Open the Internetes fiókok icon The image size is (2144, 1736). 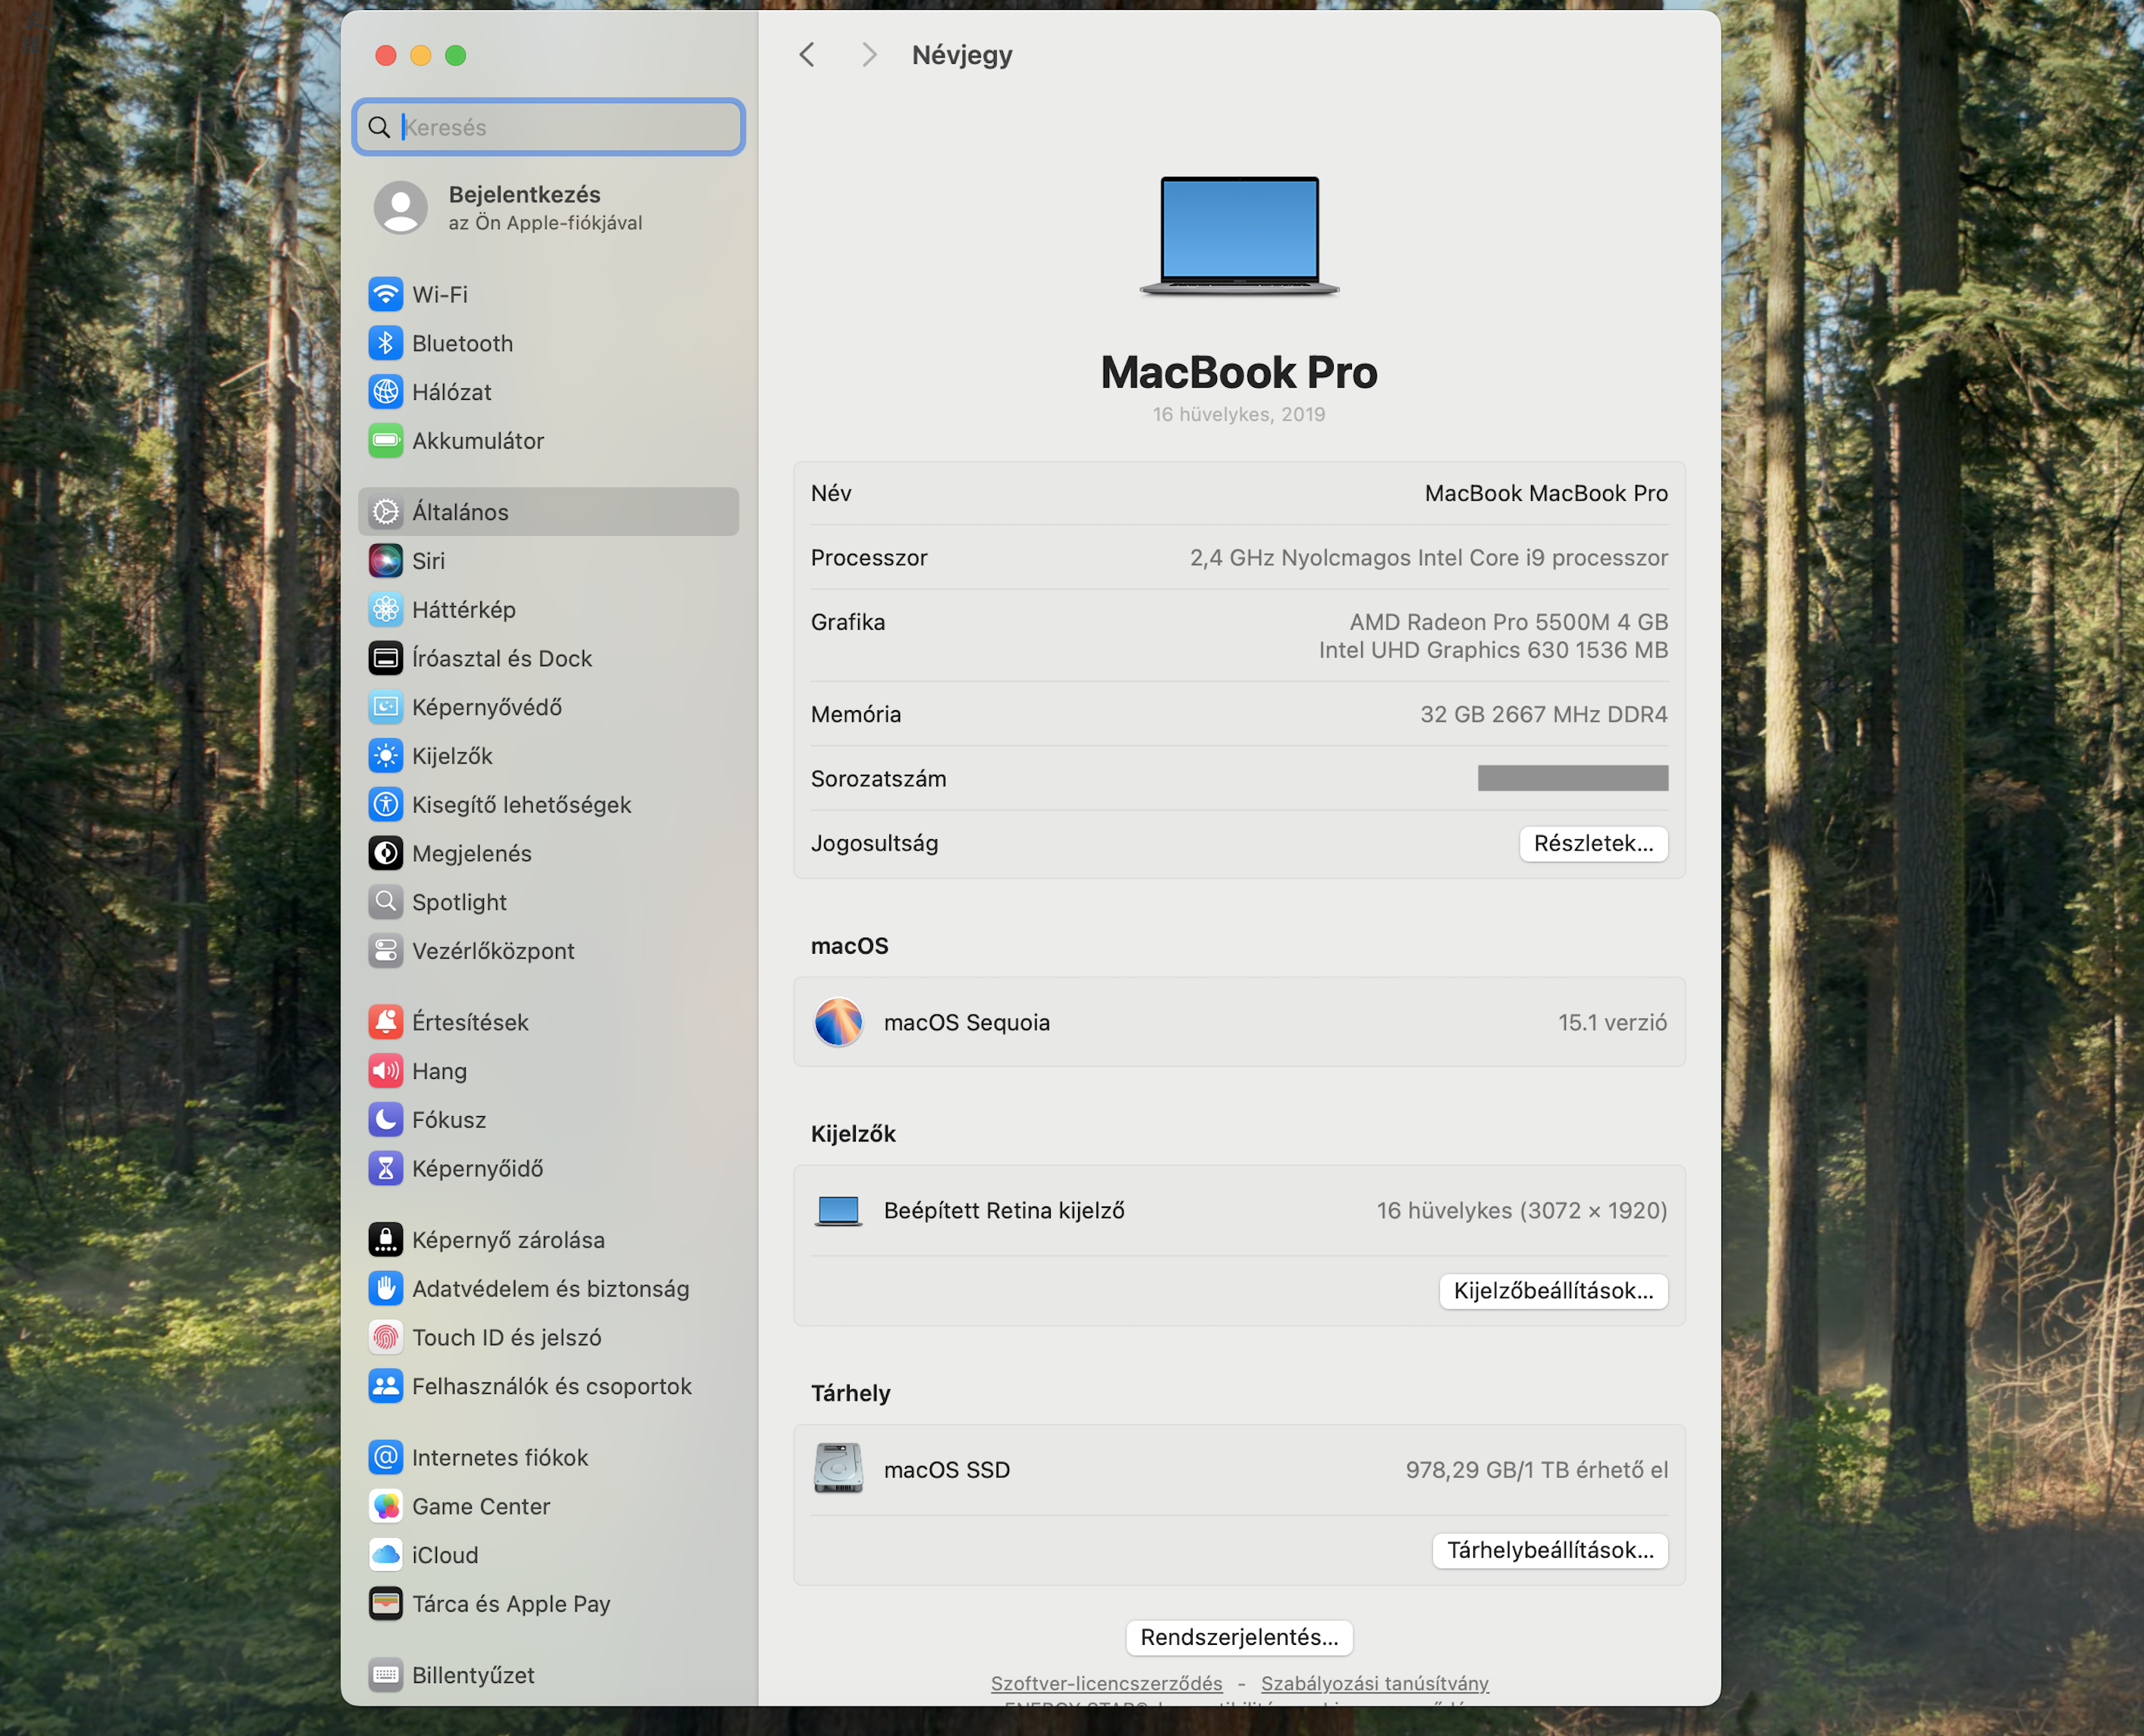tap(385, 1457)
